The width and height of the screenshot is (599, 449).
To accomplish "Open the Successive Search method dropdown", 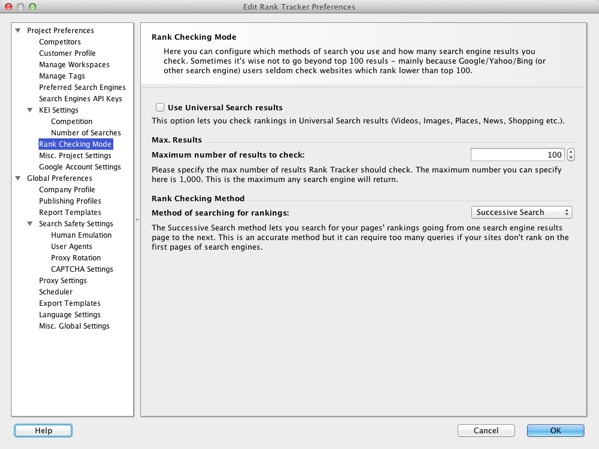I will 521,212.
